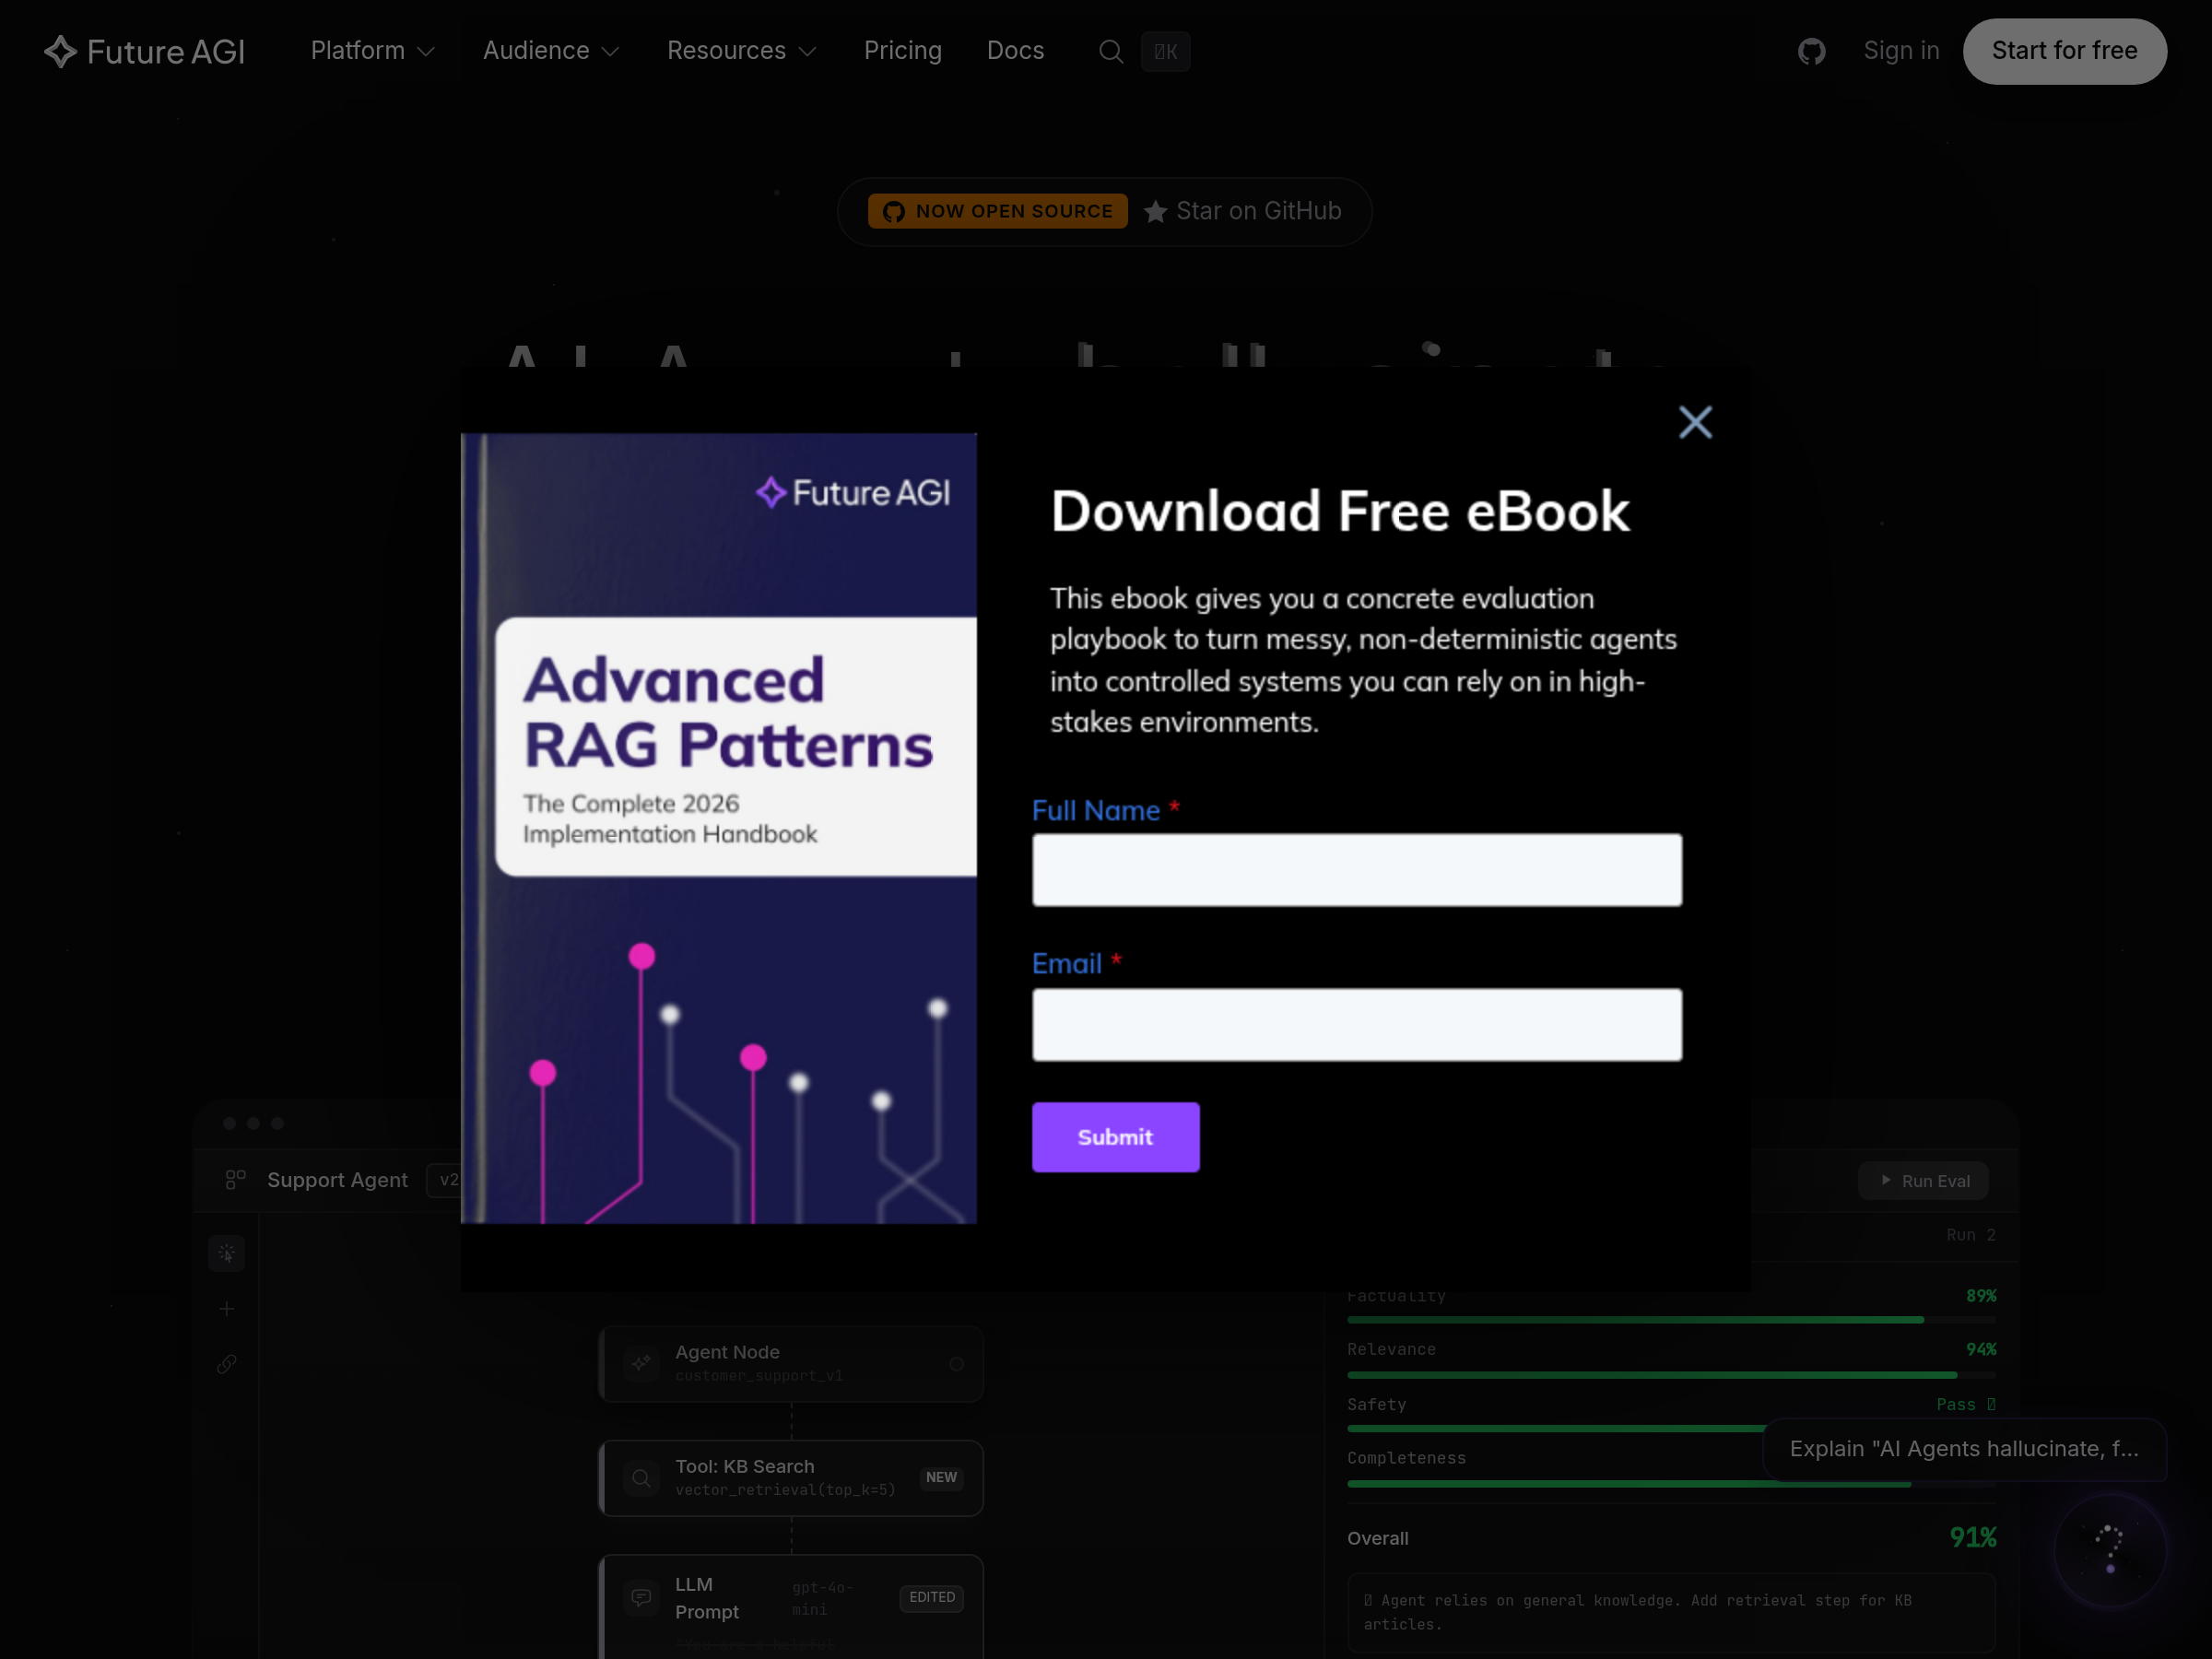Click the star icon beside Star on GitHub

(x=1155, y=212)
